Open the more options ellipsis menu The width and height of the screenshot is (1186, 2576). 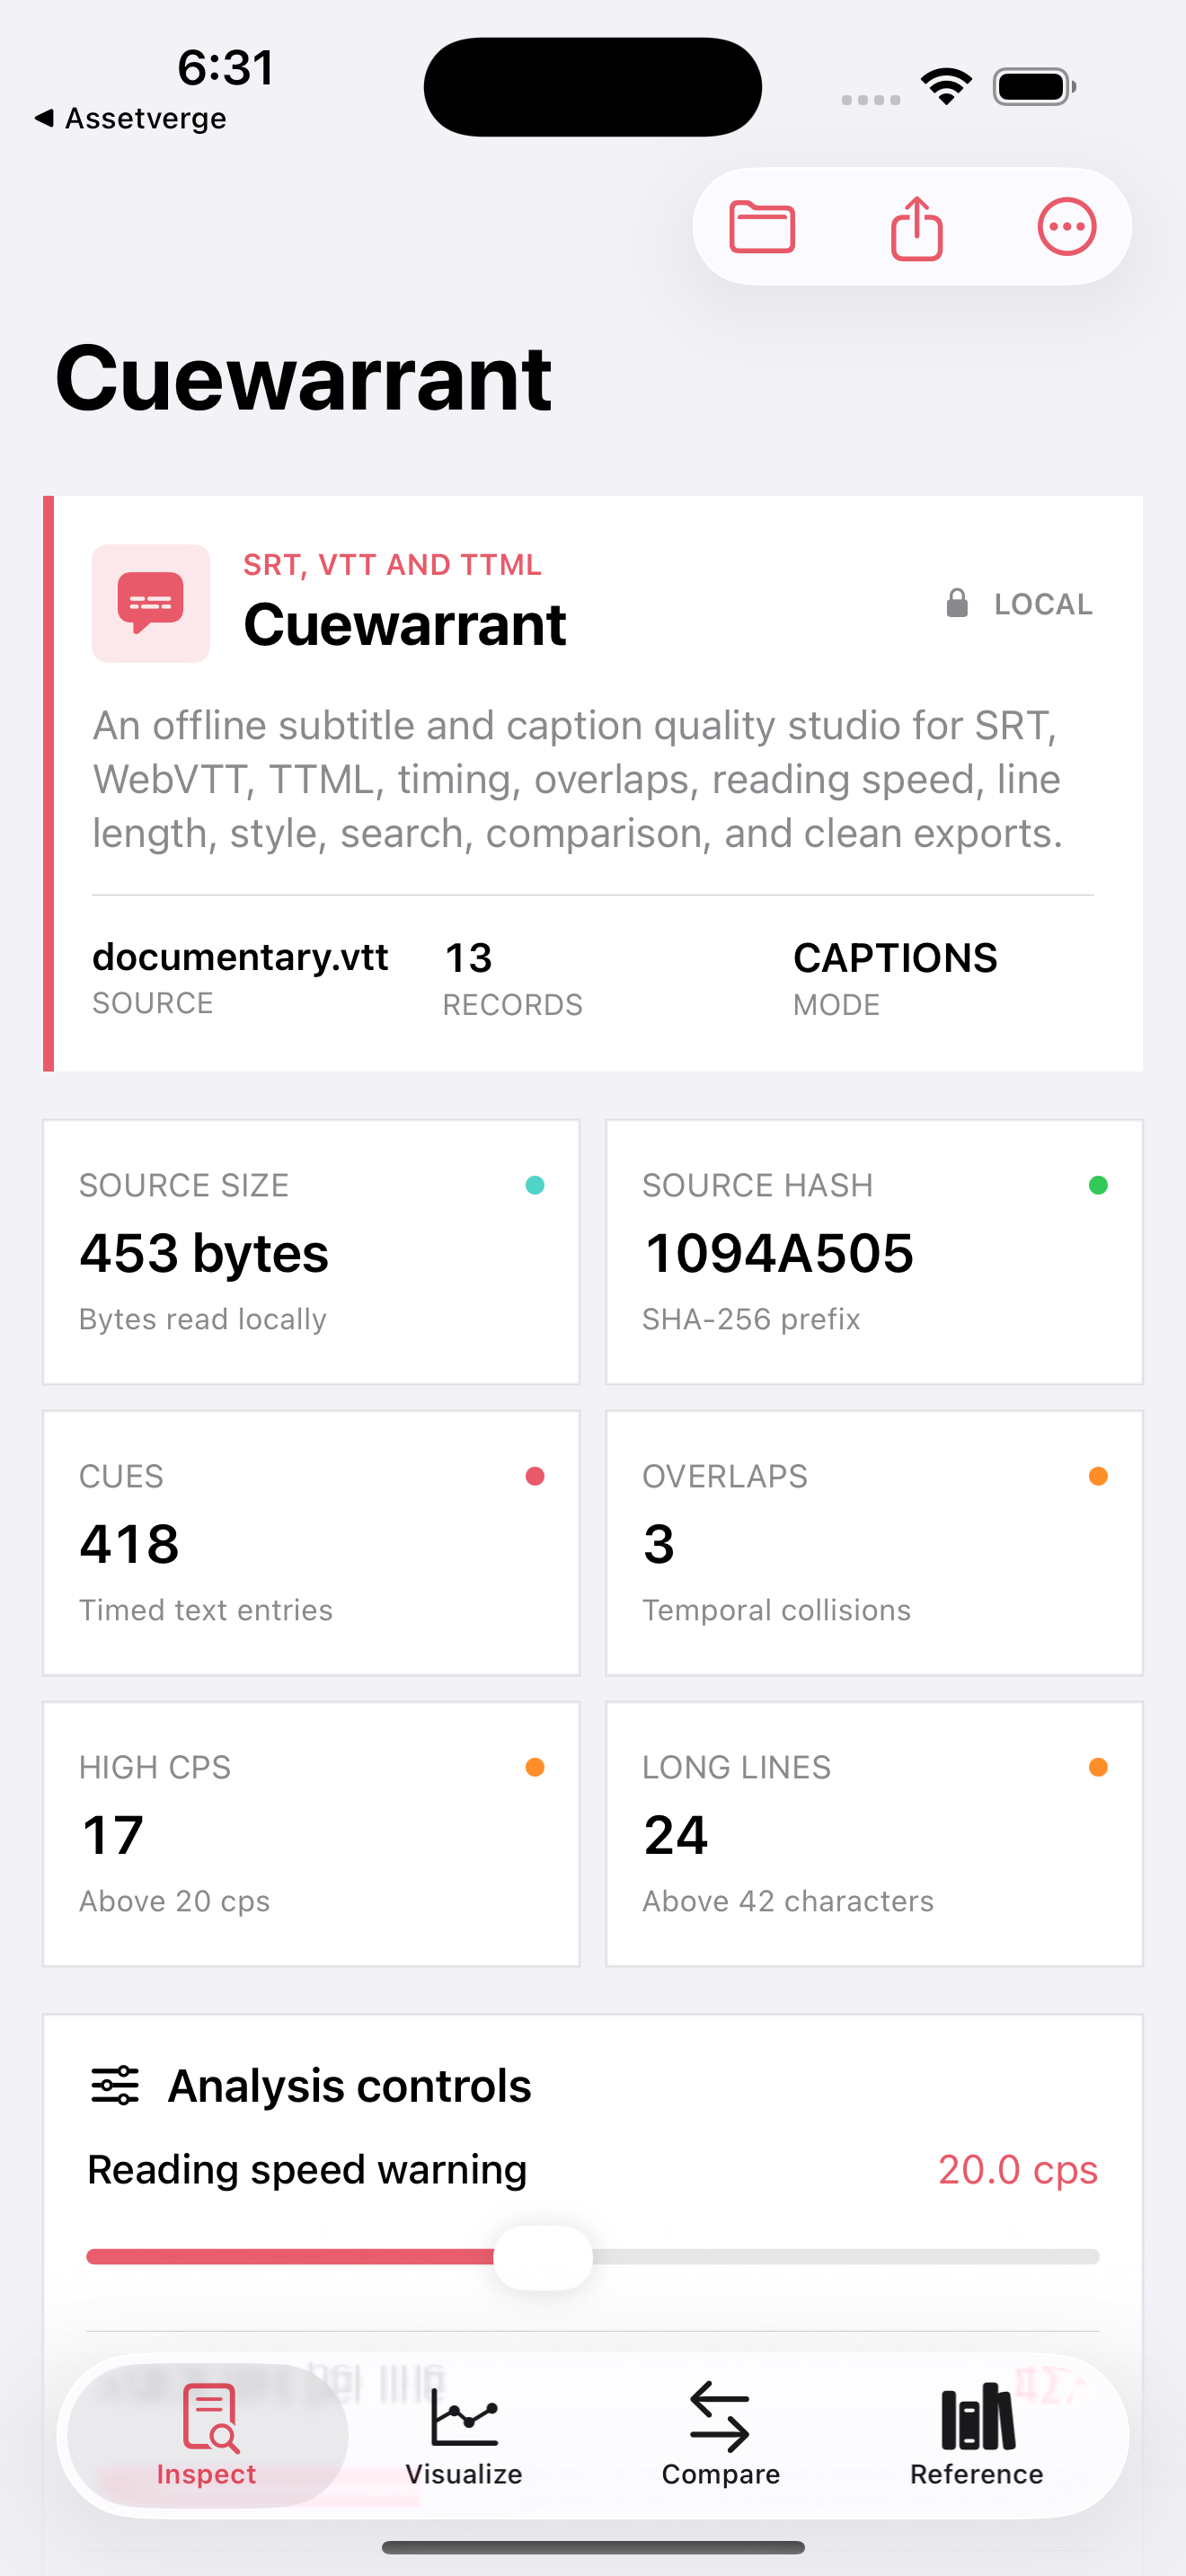pos(1067,227)
